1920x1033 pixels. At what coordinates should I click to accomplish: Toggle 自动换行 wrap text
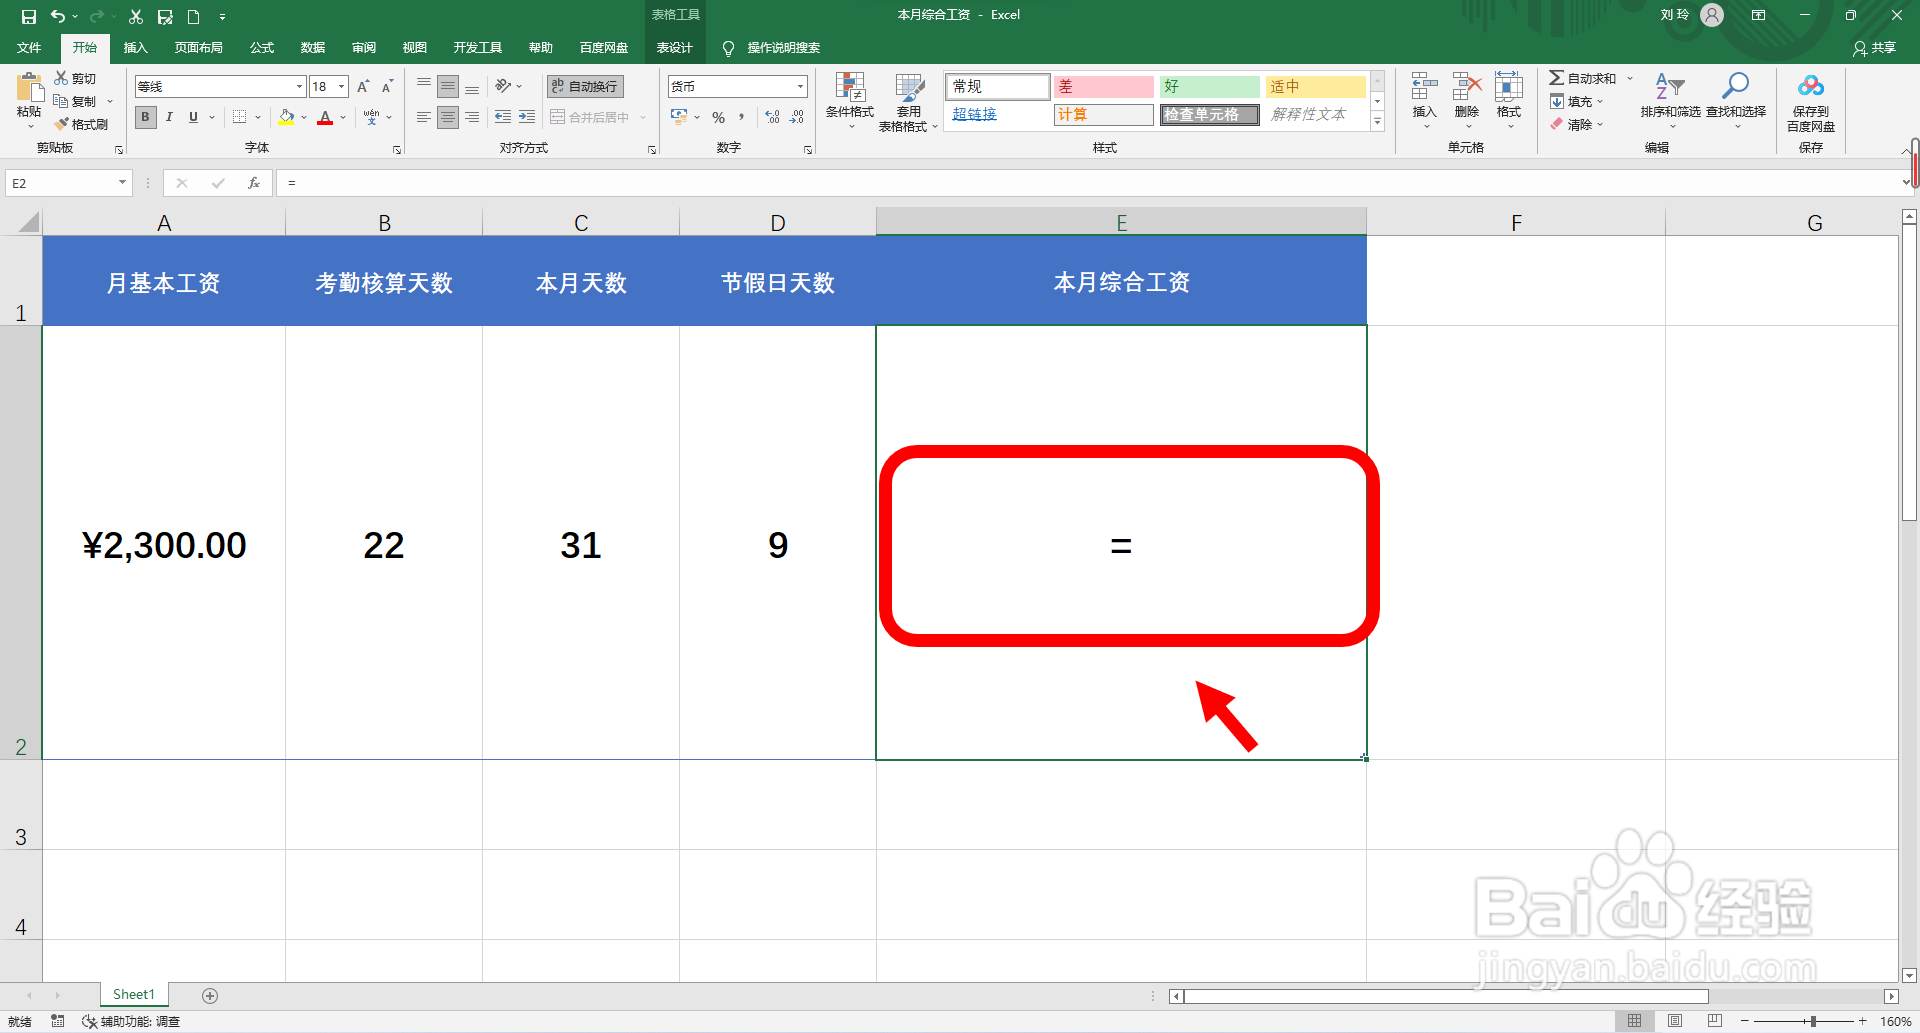click(x=586, y=86)
